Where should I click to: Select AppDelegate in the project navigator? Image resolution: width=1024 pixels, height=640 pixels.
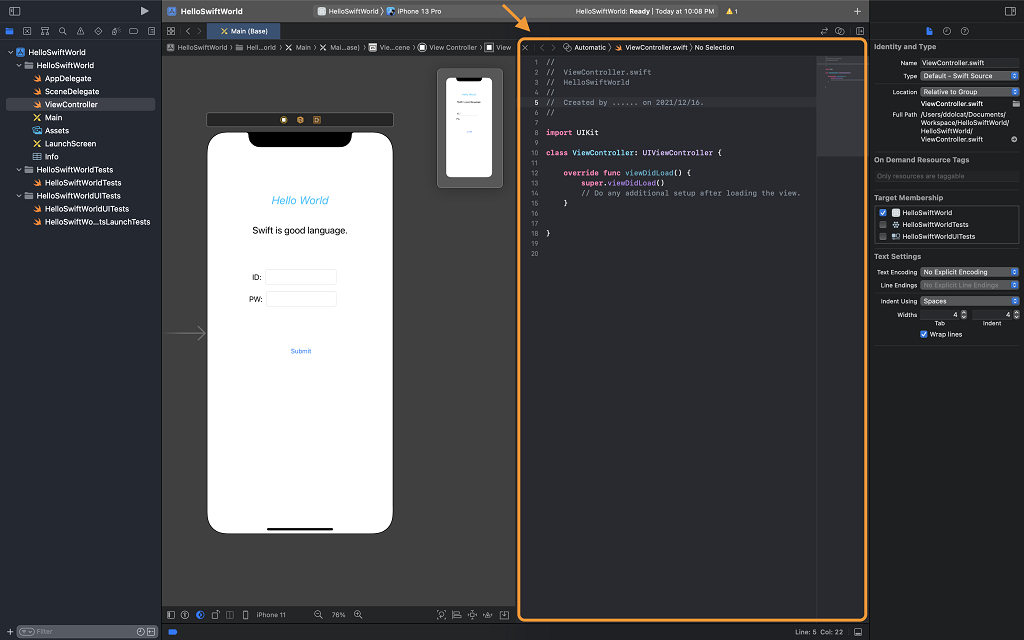(x=68, y=78)
